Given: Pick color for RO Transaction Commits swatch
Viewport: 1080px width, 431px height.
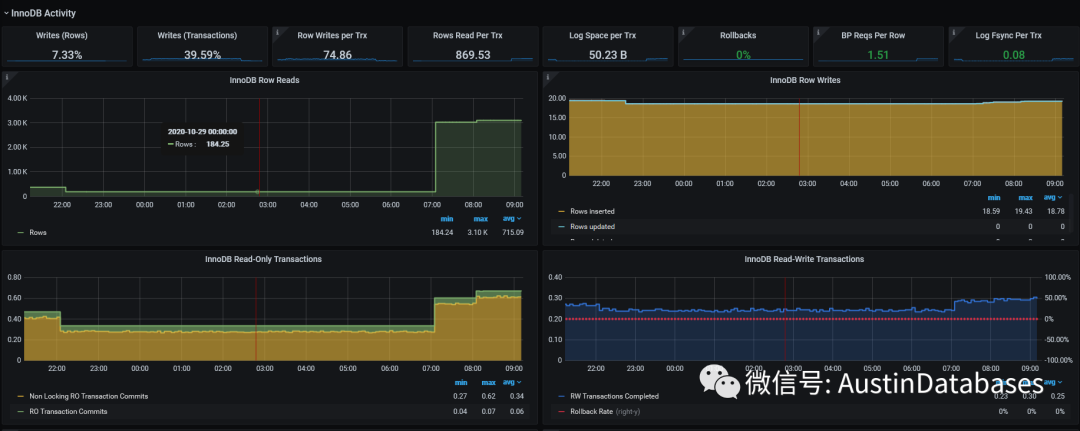Looking at the screenshot, I should [21, 411].
